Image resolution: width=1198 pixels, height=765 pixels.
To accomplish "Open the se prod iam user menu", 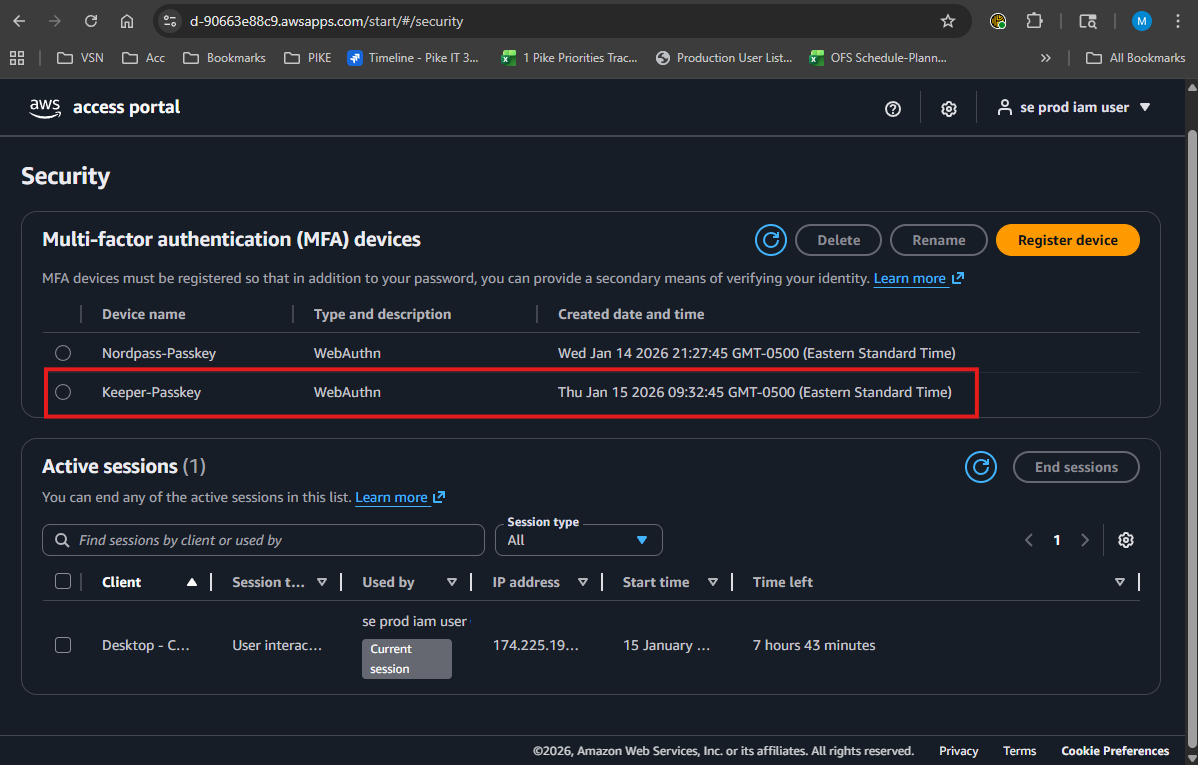I will tap(1073, 108).
